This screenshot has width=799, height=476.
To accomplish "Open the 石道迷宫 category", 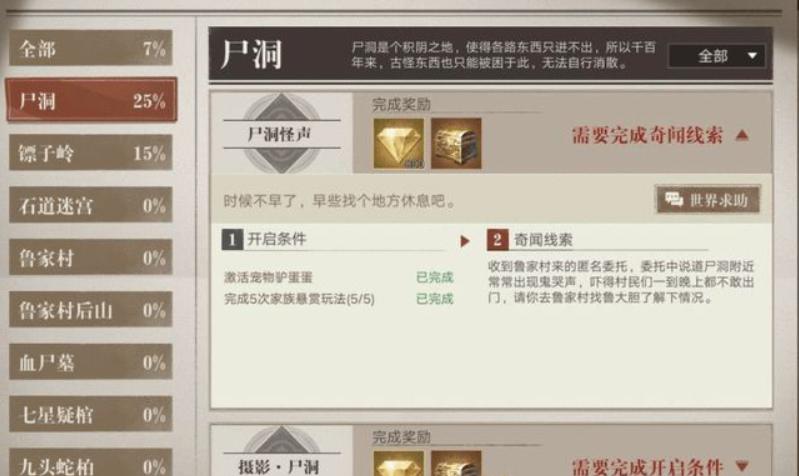I will pos(91,205).
